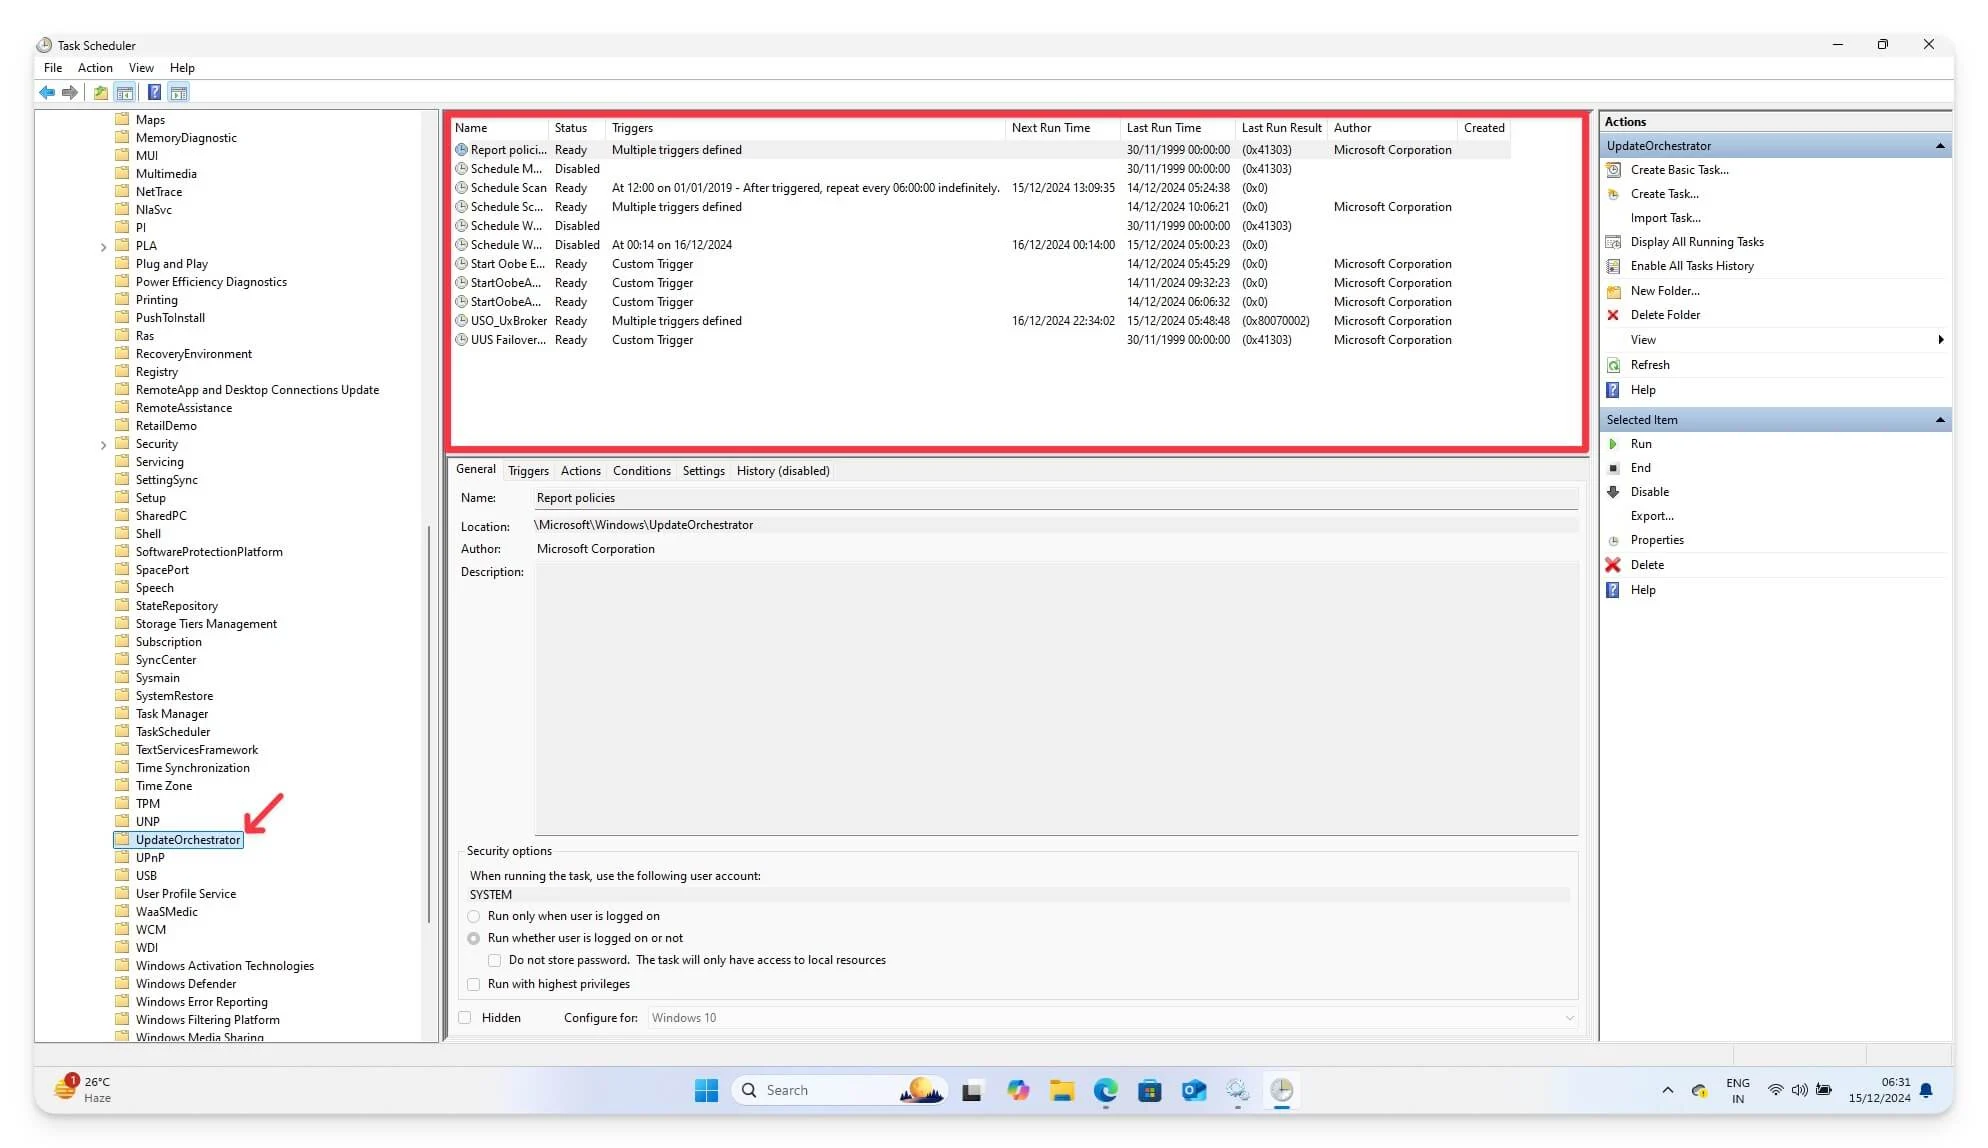The image size is (1988, 1148).
Task: Toggle Run whether user is logged on or not
Action: point(474,938)
